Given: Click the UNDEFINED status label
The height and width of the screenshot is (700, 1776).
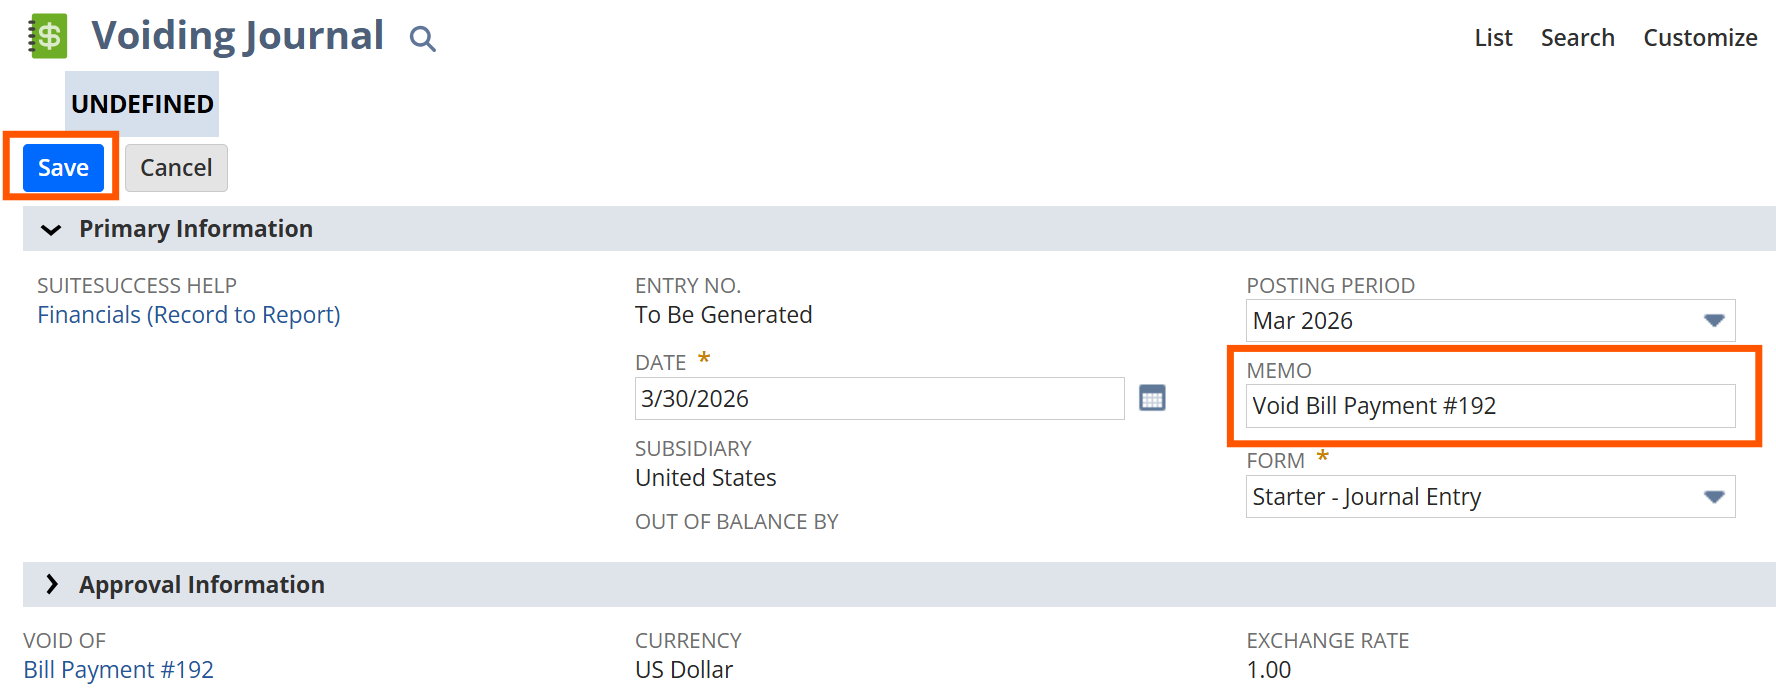Looking at the screenshot, I should pos(142,104).
